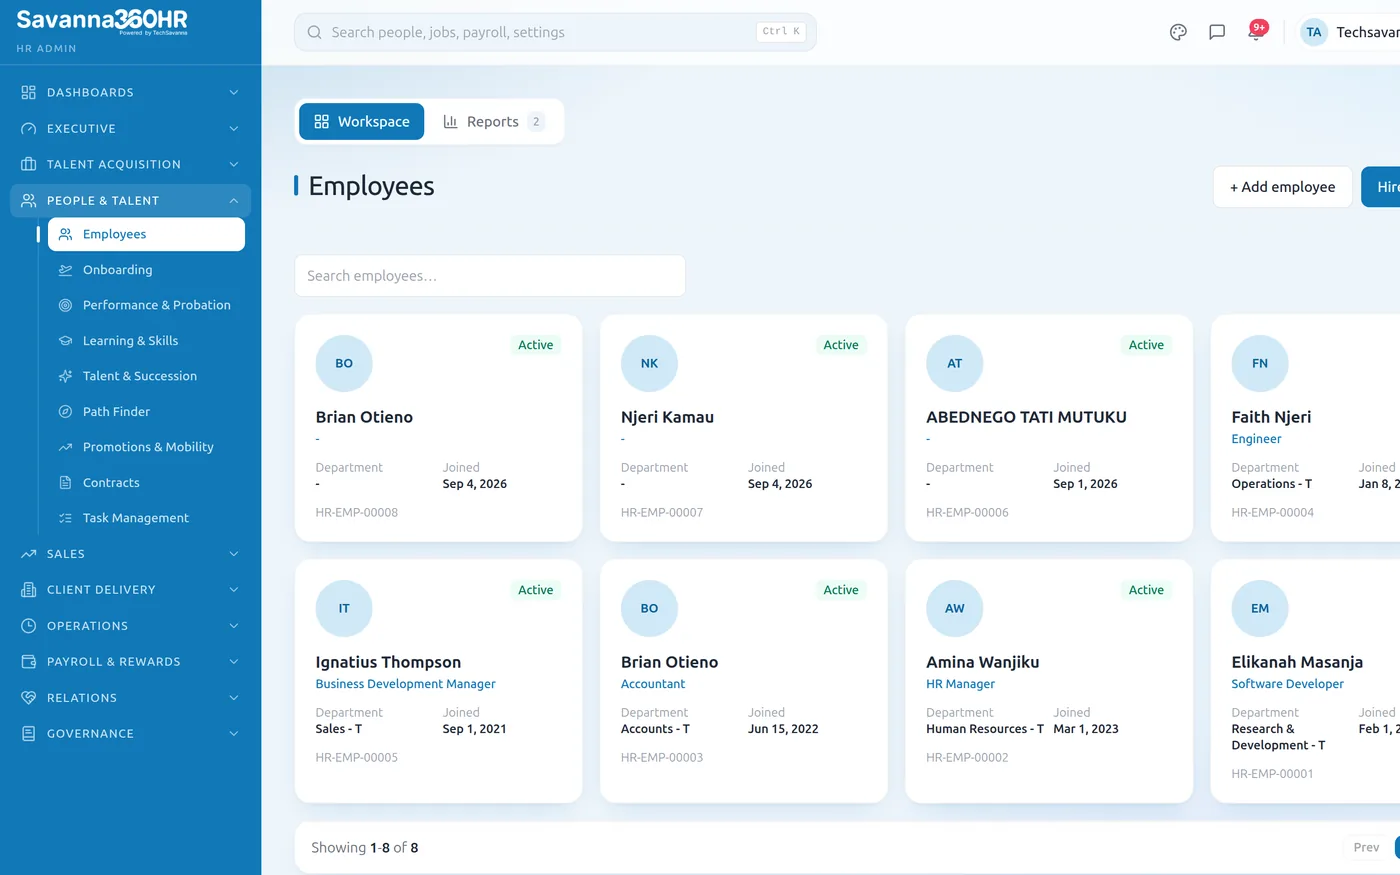Focus the global search people, jobs field

pyautogui.click(x=555, y=32)
